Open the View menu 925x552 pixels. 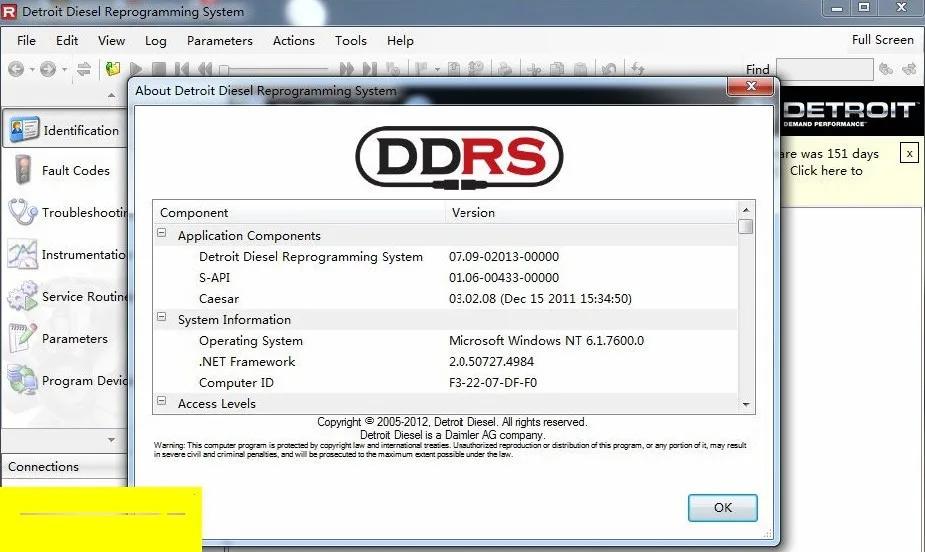[x=111, y=41]
